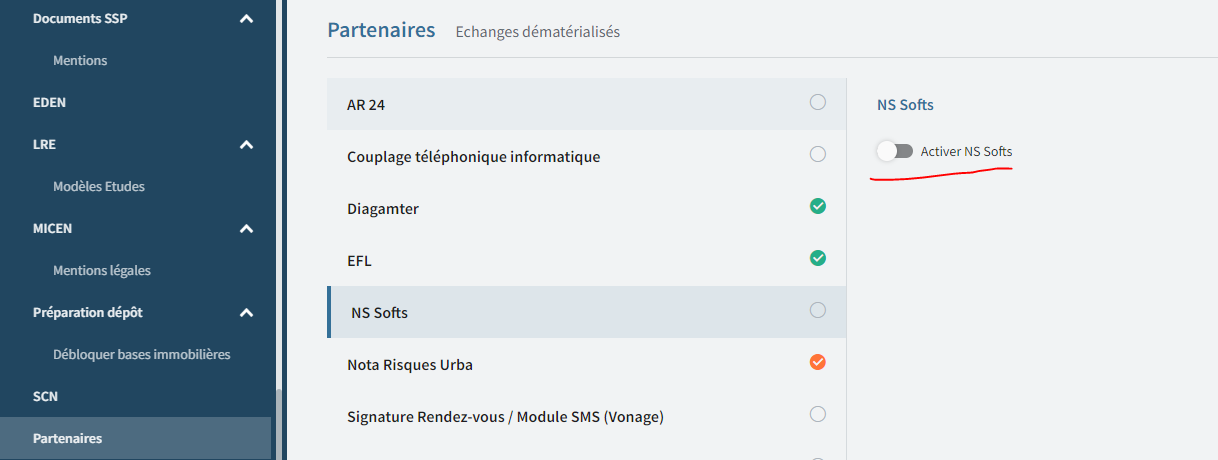
Task: Collapse the LRE sidebar section
Action: 247,144
